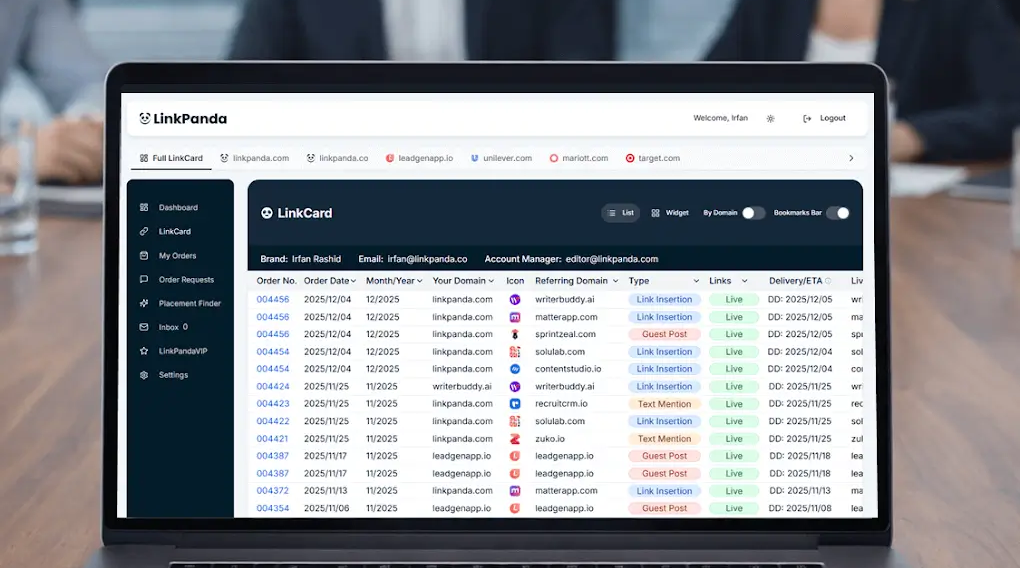Image resolution: width=1020 pixels, height=568 pixels.
Task: Open Order Requests in the sidebar
Action: [x=177, y=280]
